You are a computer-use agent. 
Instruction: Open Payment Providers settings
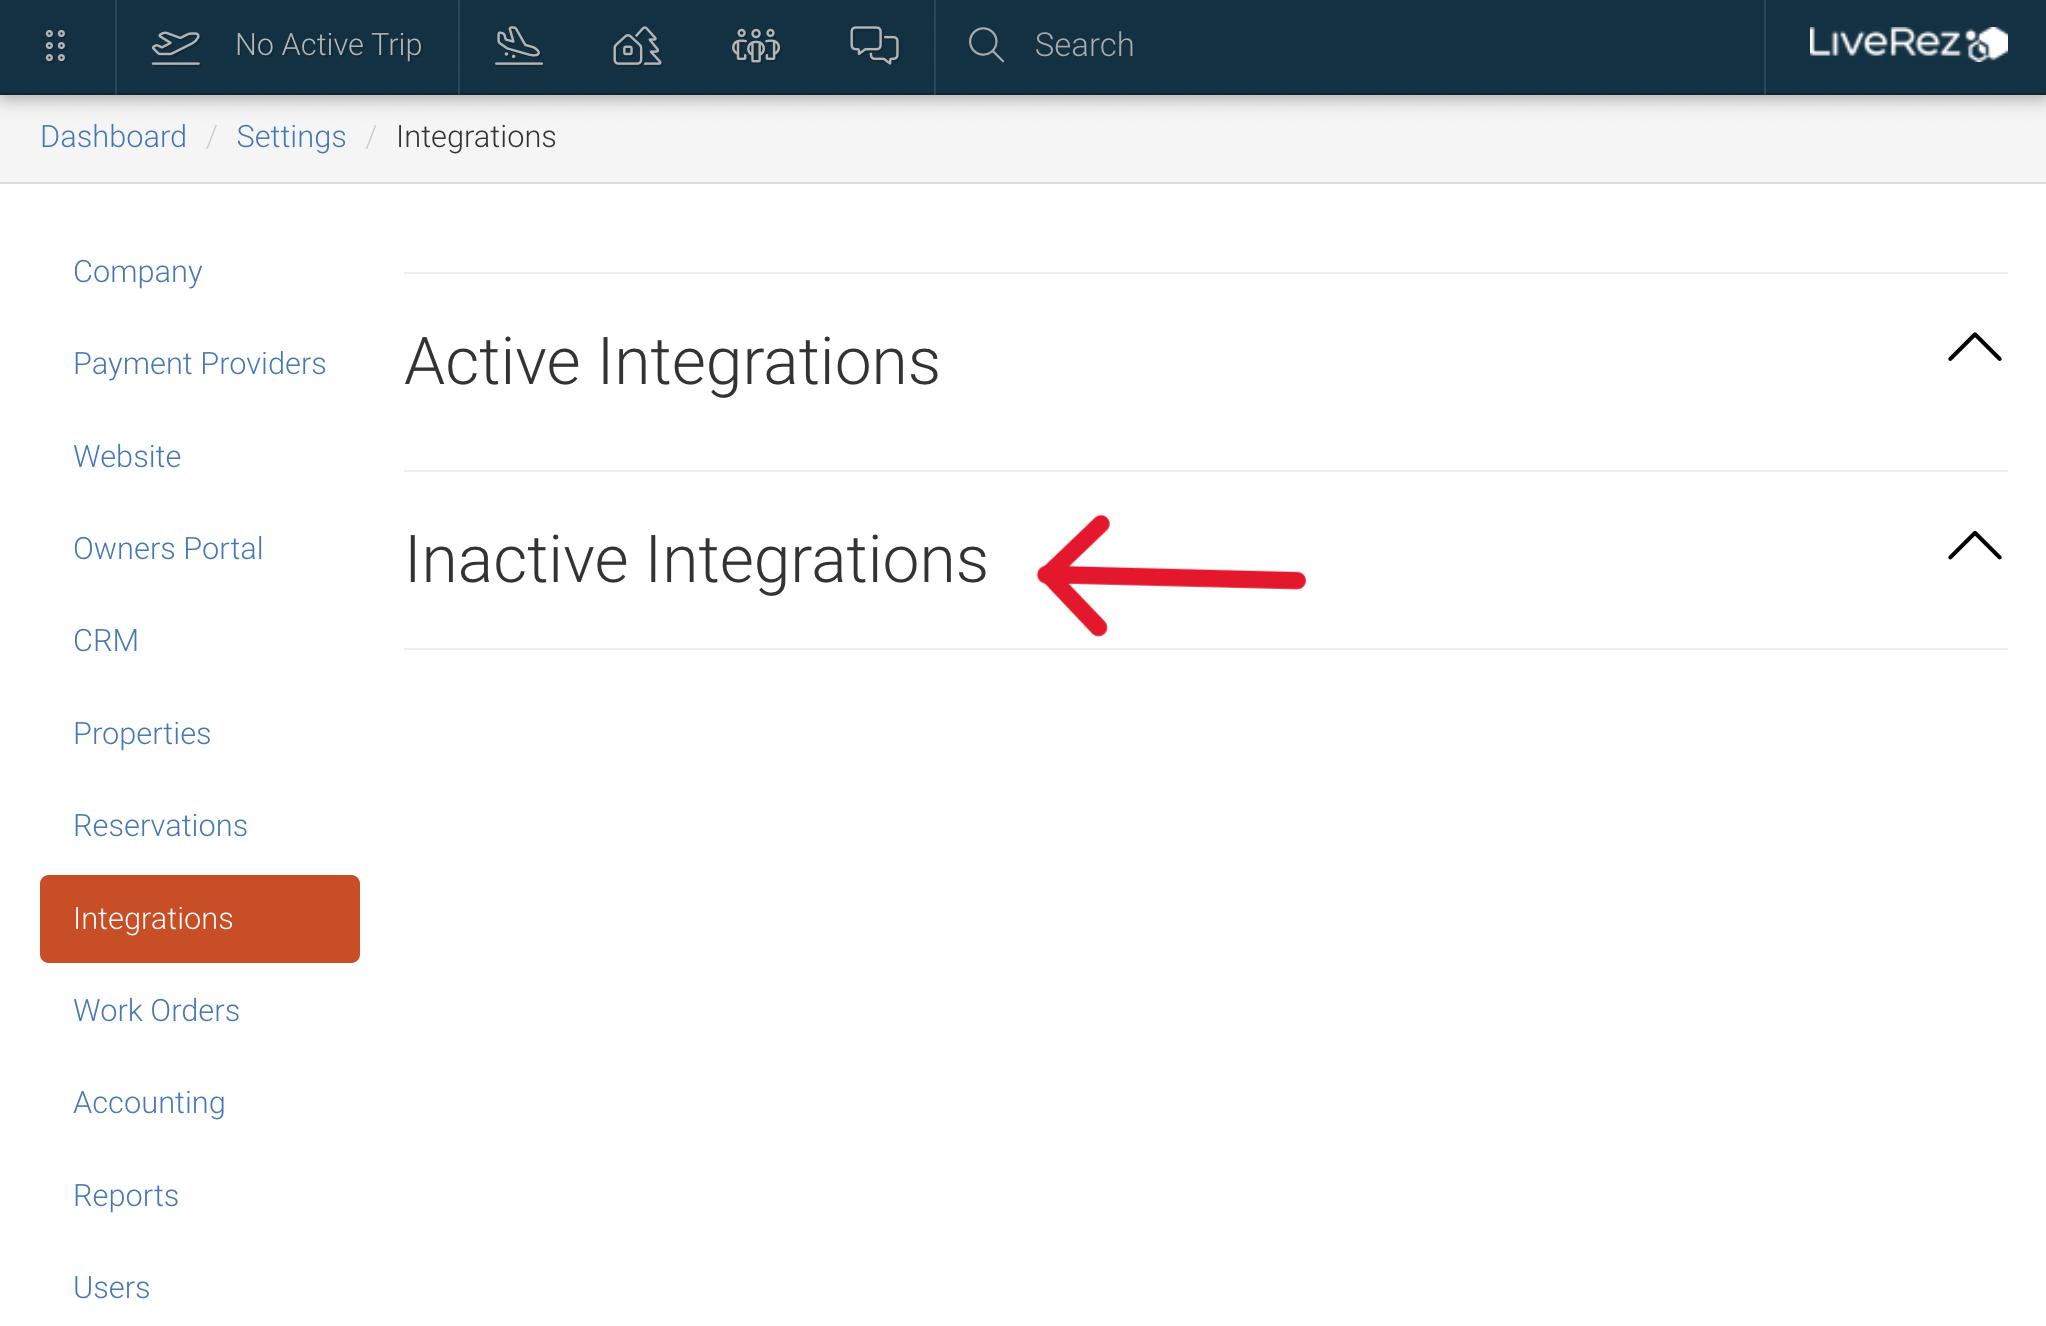point(200,363)
